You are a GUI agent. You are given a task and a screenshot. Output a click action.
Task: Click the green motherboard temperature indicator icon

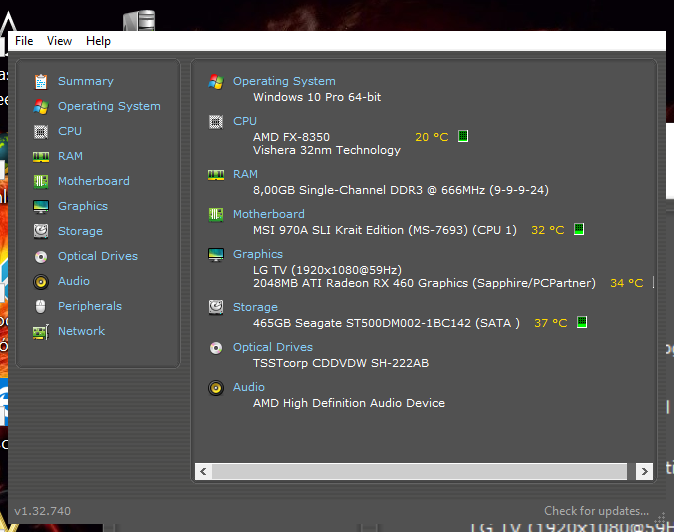pyautogui.click(x=579, y=229)
